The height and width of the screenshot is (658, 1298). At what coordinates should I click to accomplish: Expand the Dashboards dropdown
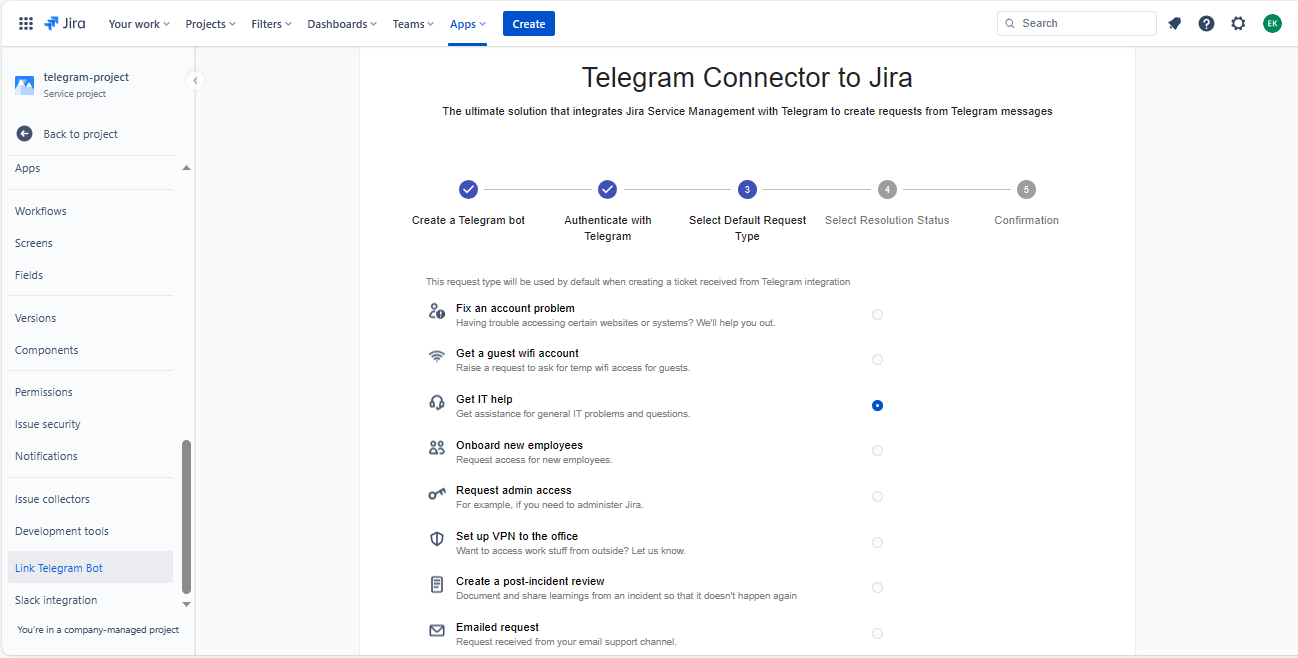coord(342,24)
